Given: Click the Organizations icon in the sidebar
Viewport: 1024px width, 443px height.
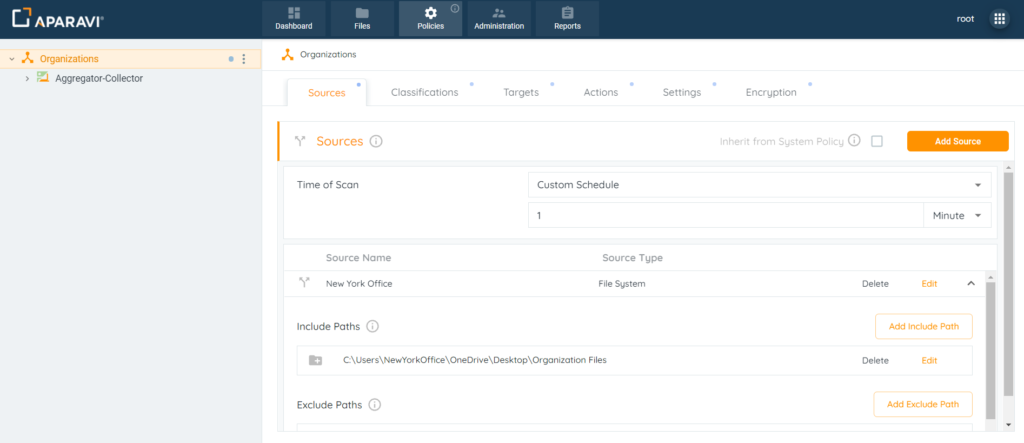Looking at the screenshot, I should [27, 58].
